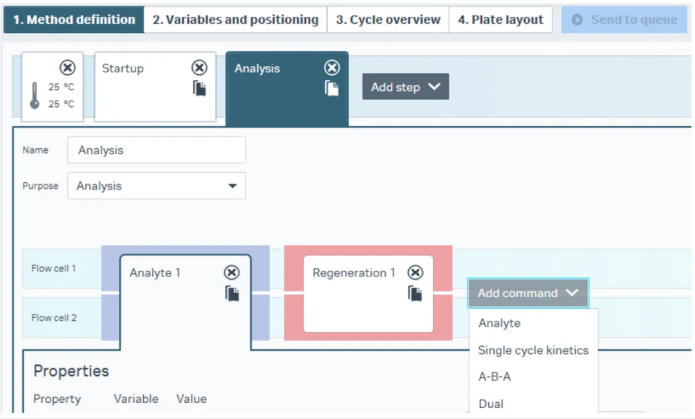The image size is (695, 419).
Task: Duplicate the Analysis step with copy icon
Action: 332,88
